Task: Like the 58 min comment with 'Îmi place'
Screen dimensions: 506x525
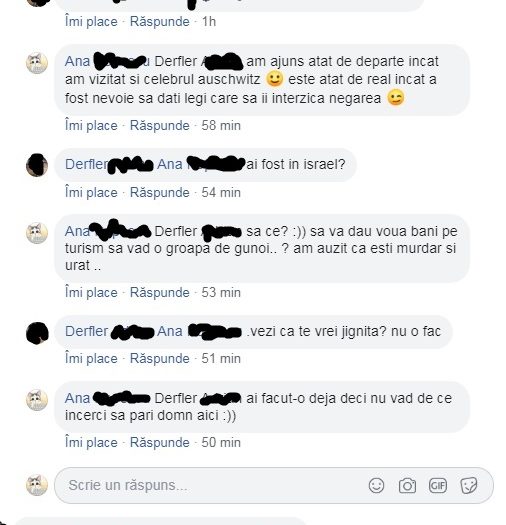Action: tap(91, 126)
